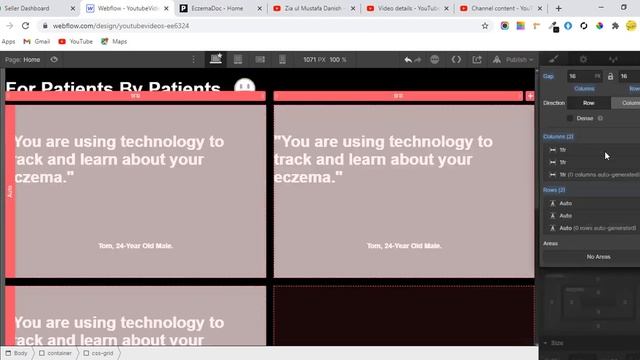Screen dimensions: 640x360
Task: Expand the Size section
Action: click(x=554, y=343)
